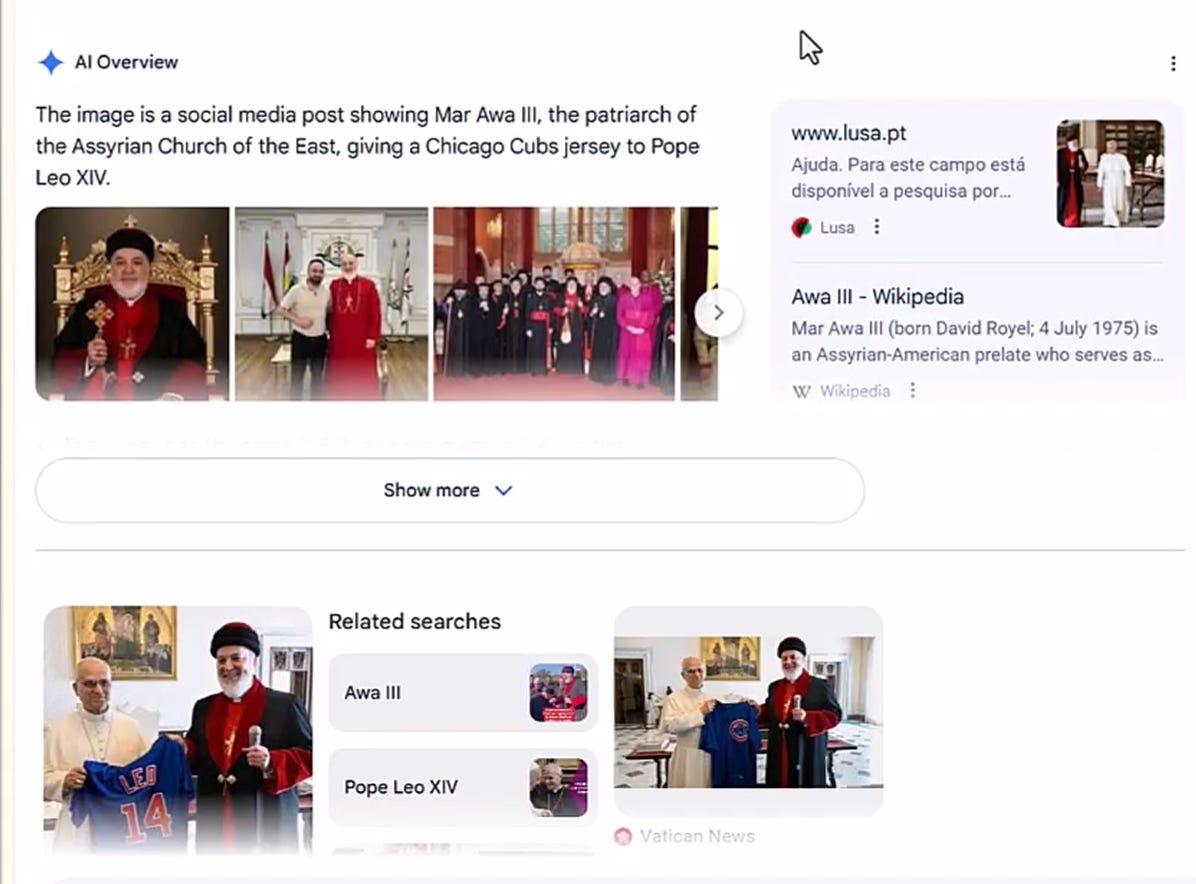Image resolution: width=1196 pixels, height=884 pixels.
Task: Select the Awa III related search
Action: click(x=462, y=693)
